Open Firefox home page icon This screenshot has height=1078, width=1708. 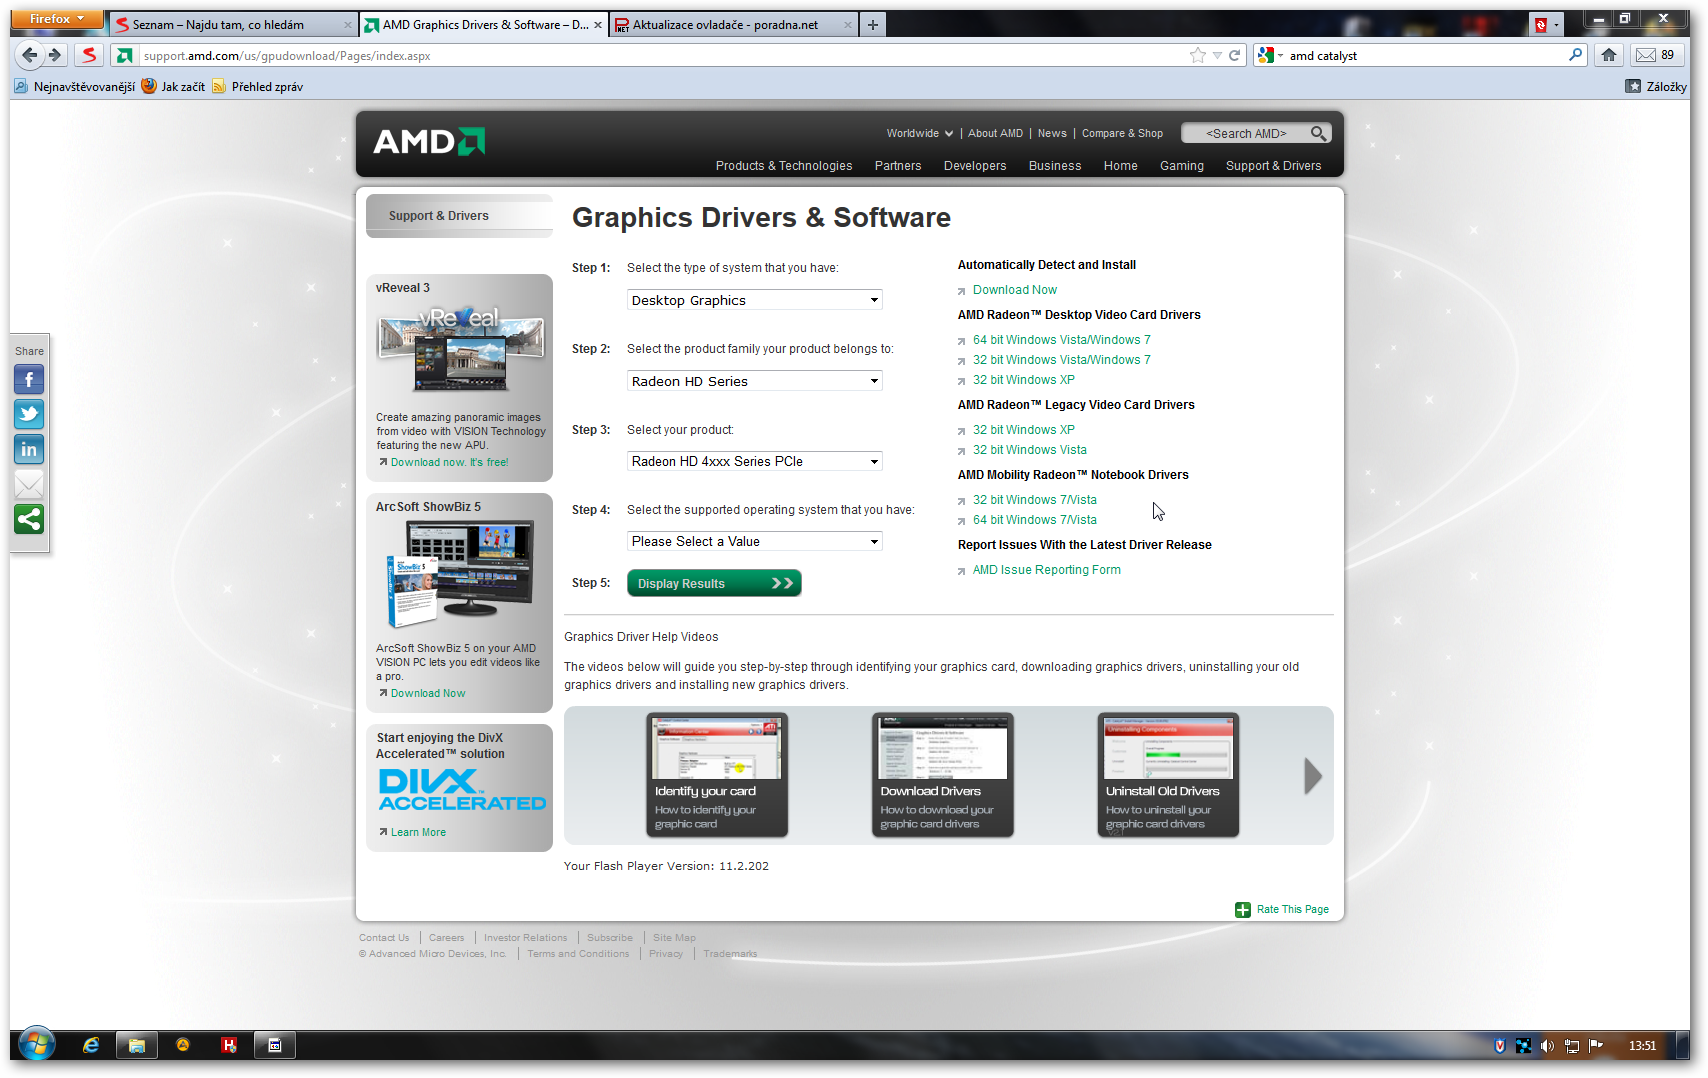point(1609,55)
